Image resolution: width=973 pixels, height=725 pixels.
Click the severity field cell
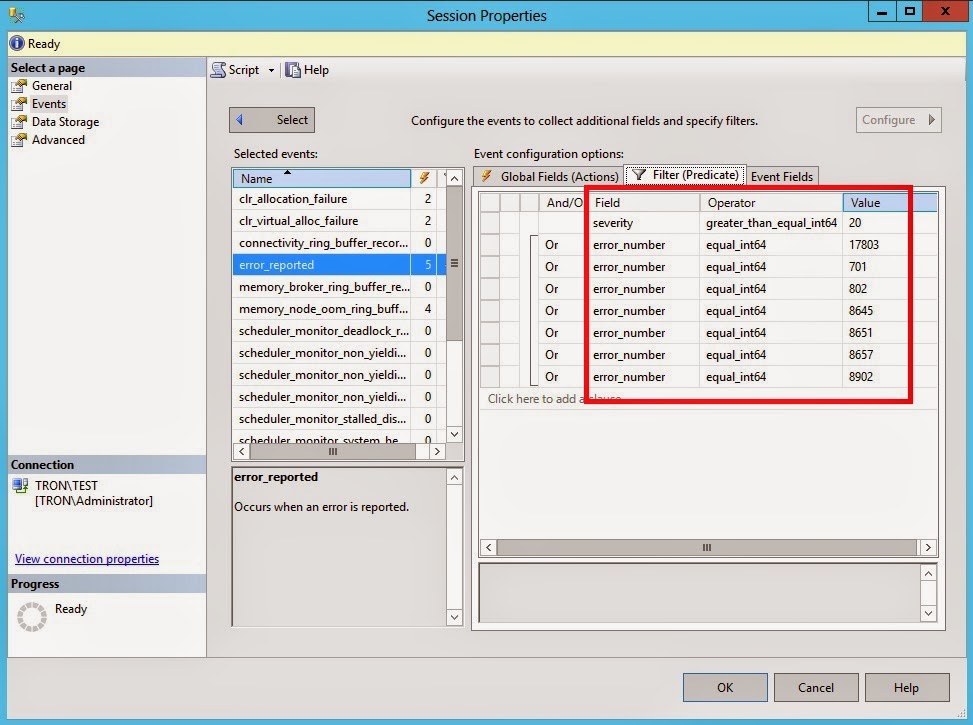coord(644,223)
